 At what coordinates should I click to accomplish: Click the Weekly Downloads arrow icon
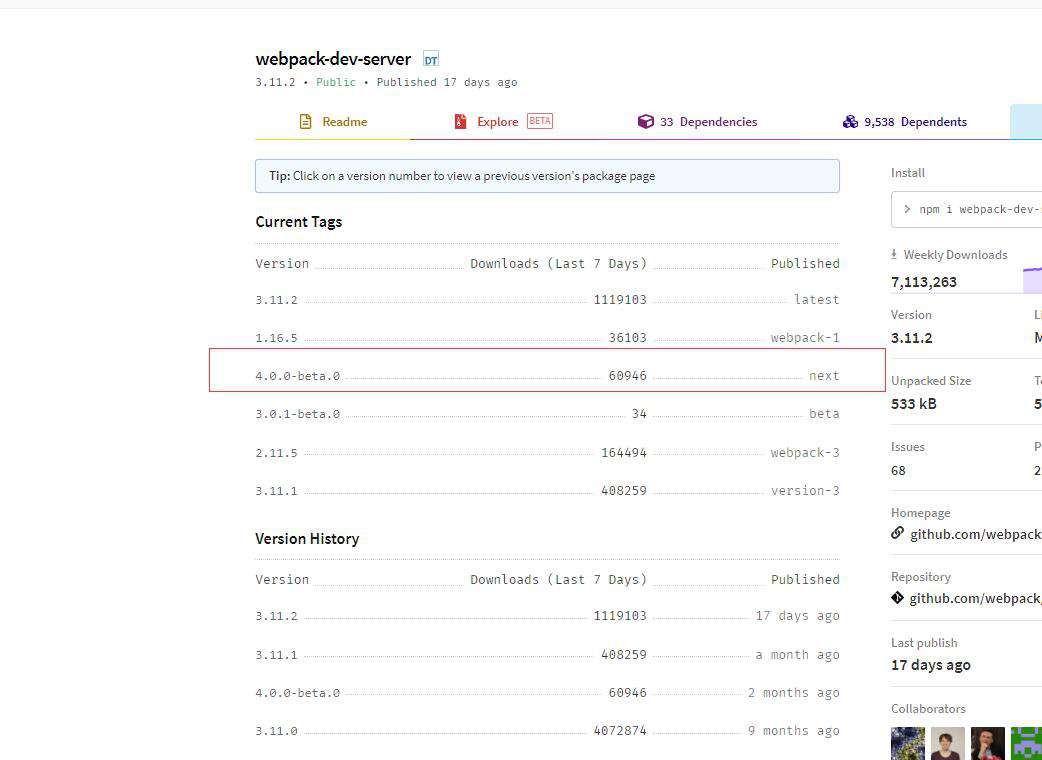(894, 254)
